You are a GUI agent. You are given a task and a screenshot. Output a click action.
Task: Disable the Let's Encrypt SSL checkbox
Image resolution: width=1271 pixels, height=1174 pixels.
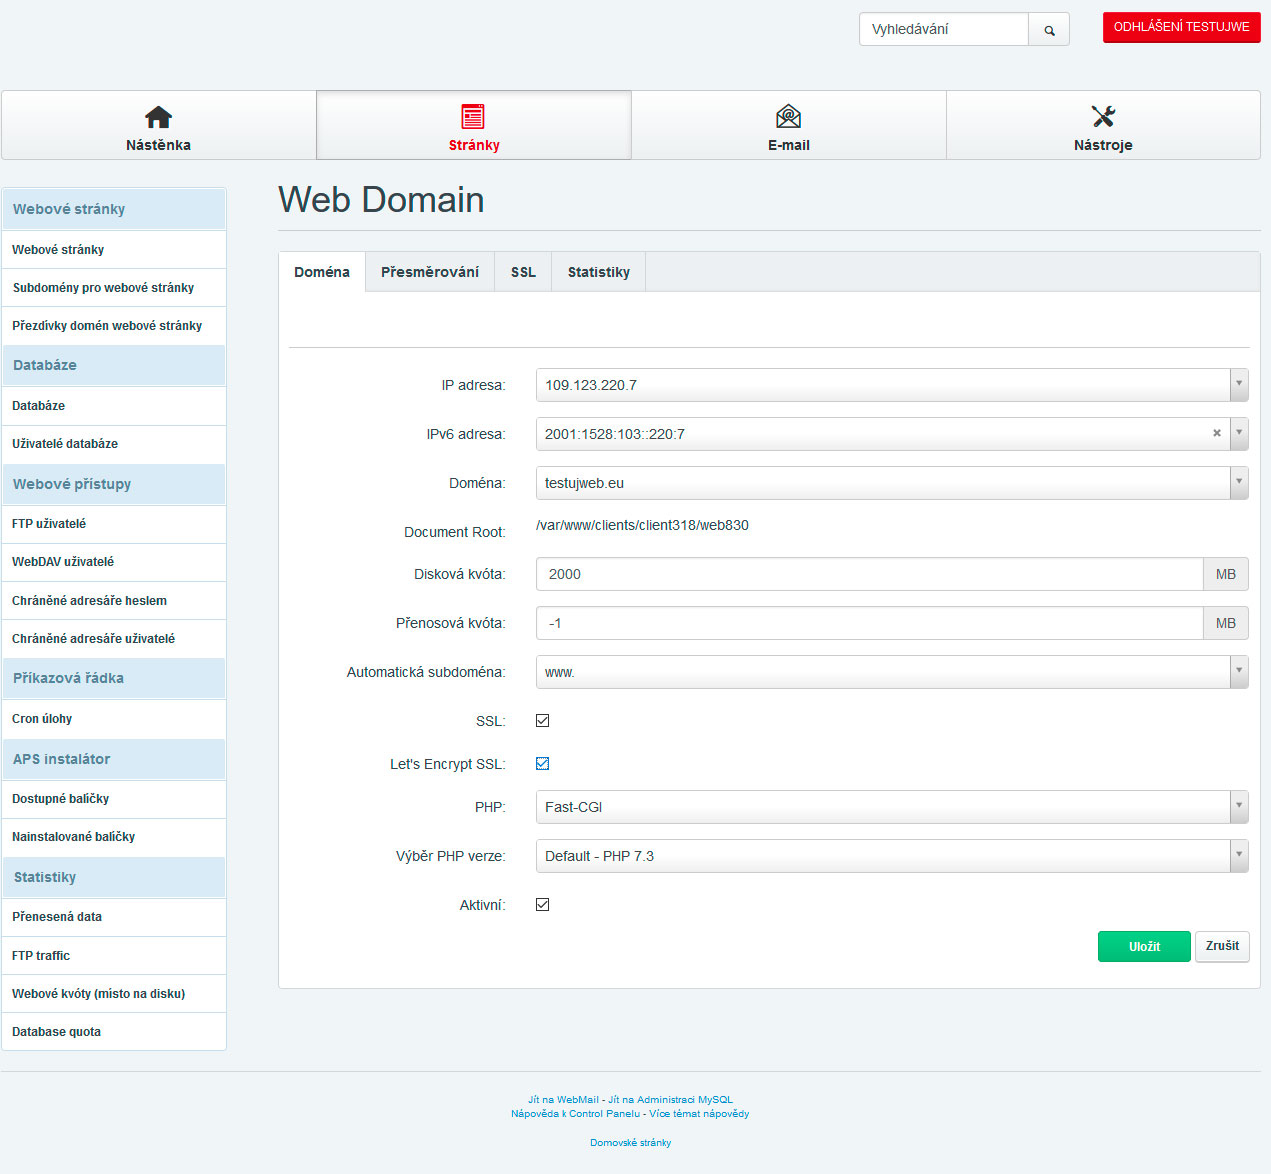pos(543,764)
